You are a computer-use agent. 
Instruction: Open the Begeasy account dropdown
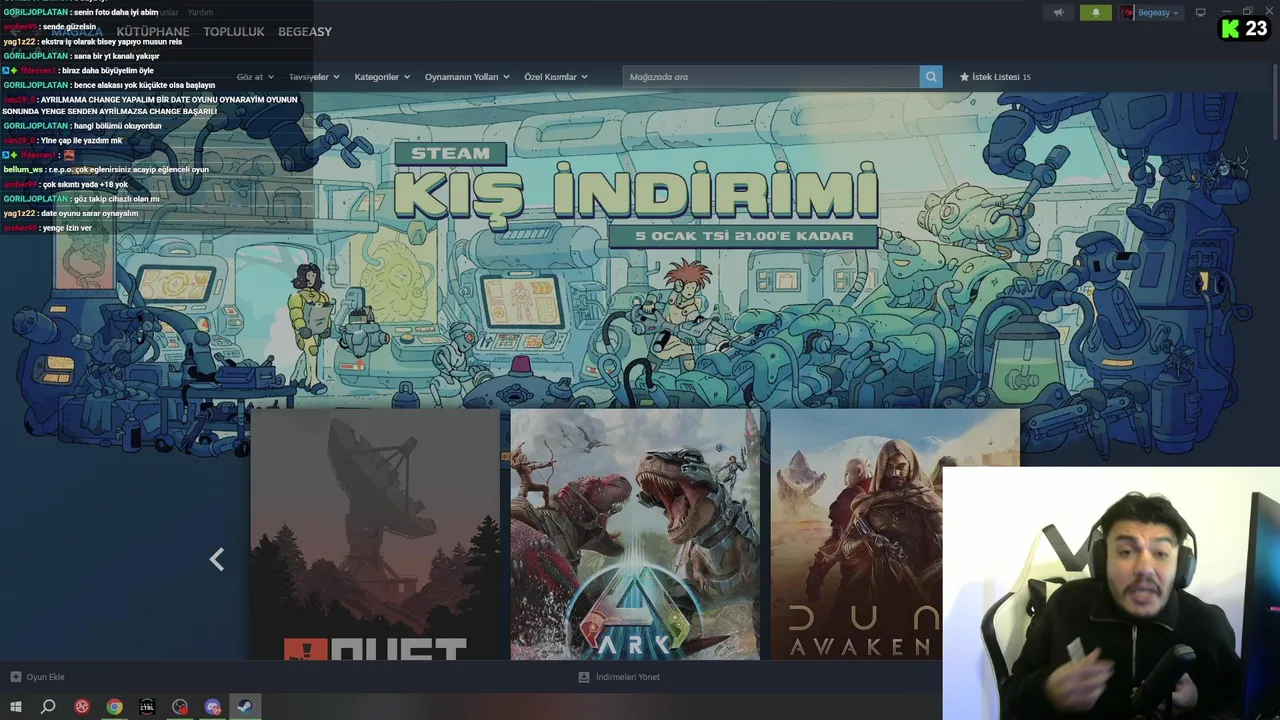[1158, 13]
